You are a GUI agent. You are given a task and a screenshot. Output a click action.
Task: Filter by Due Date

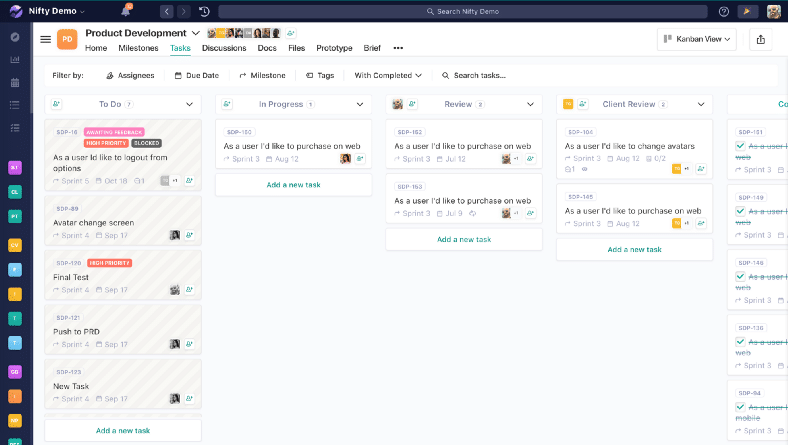point(196,75)
